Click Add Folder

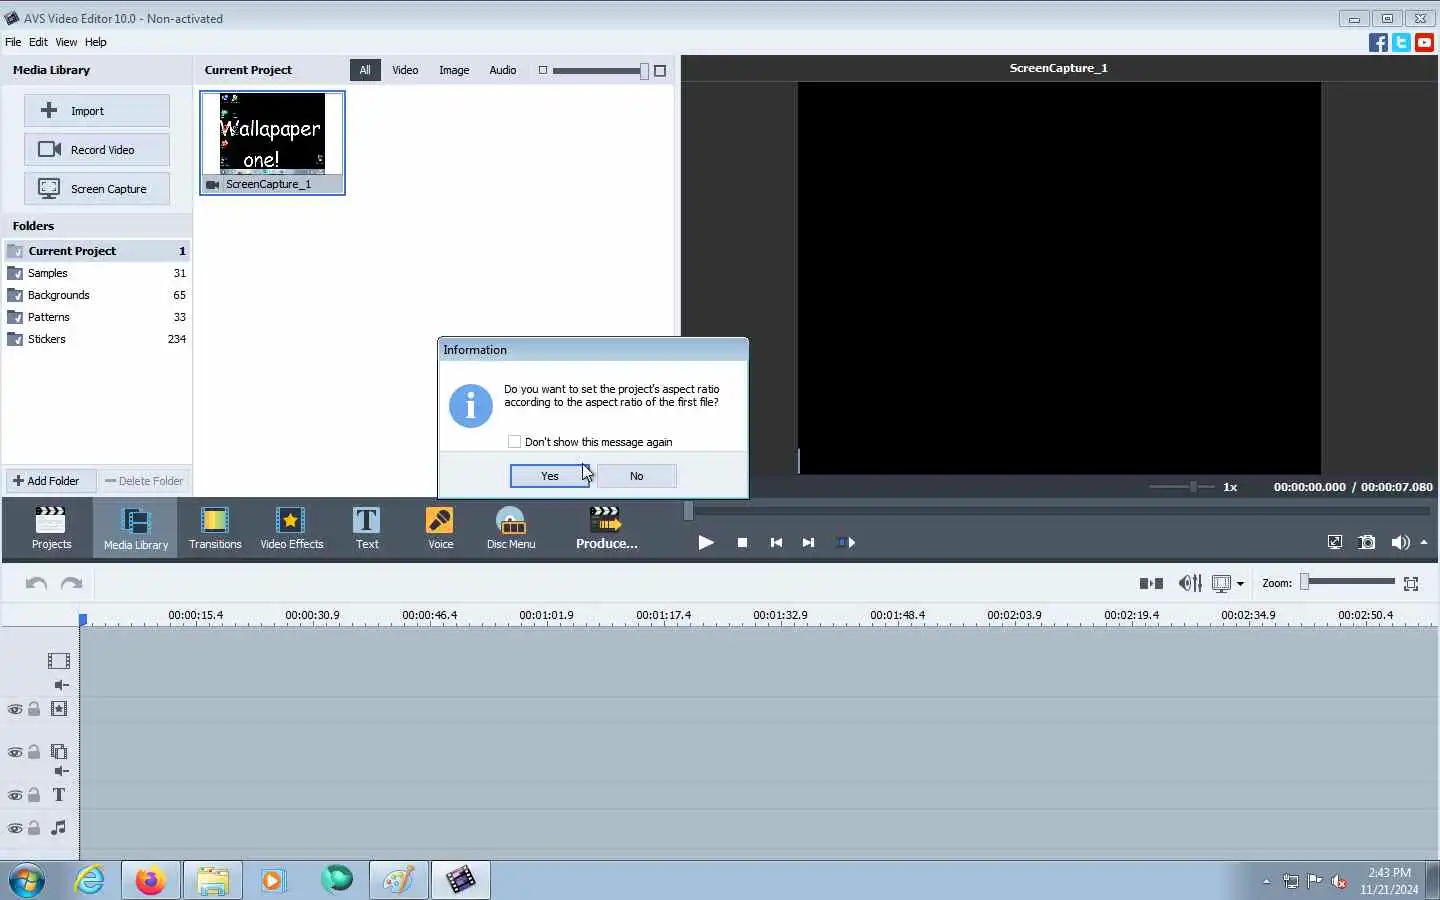pos(50,481)
